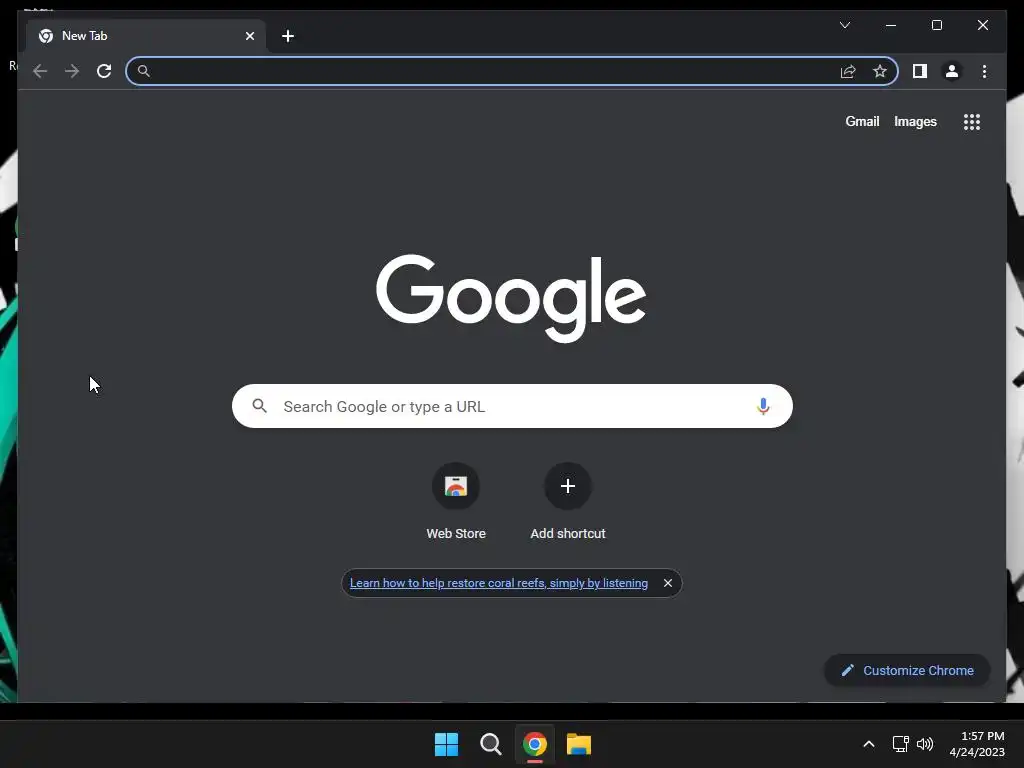The image size is (1024, 768).
Task: Open the tab search dropdown
Action: (844, 25)
